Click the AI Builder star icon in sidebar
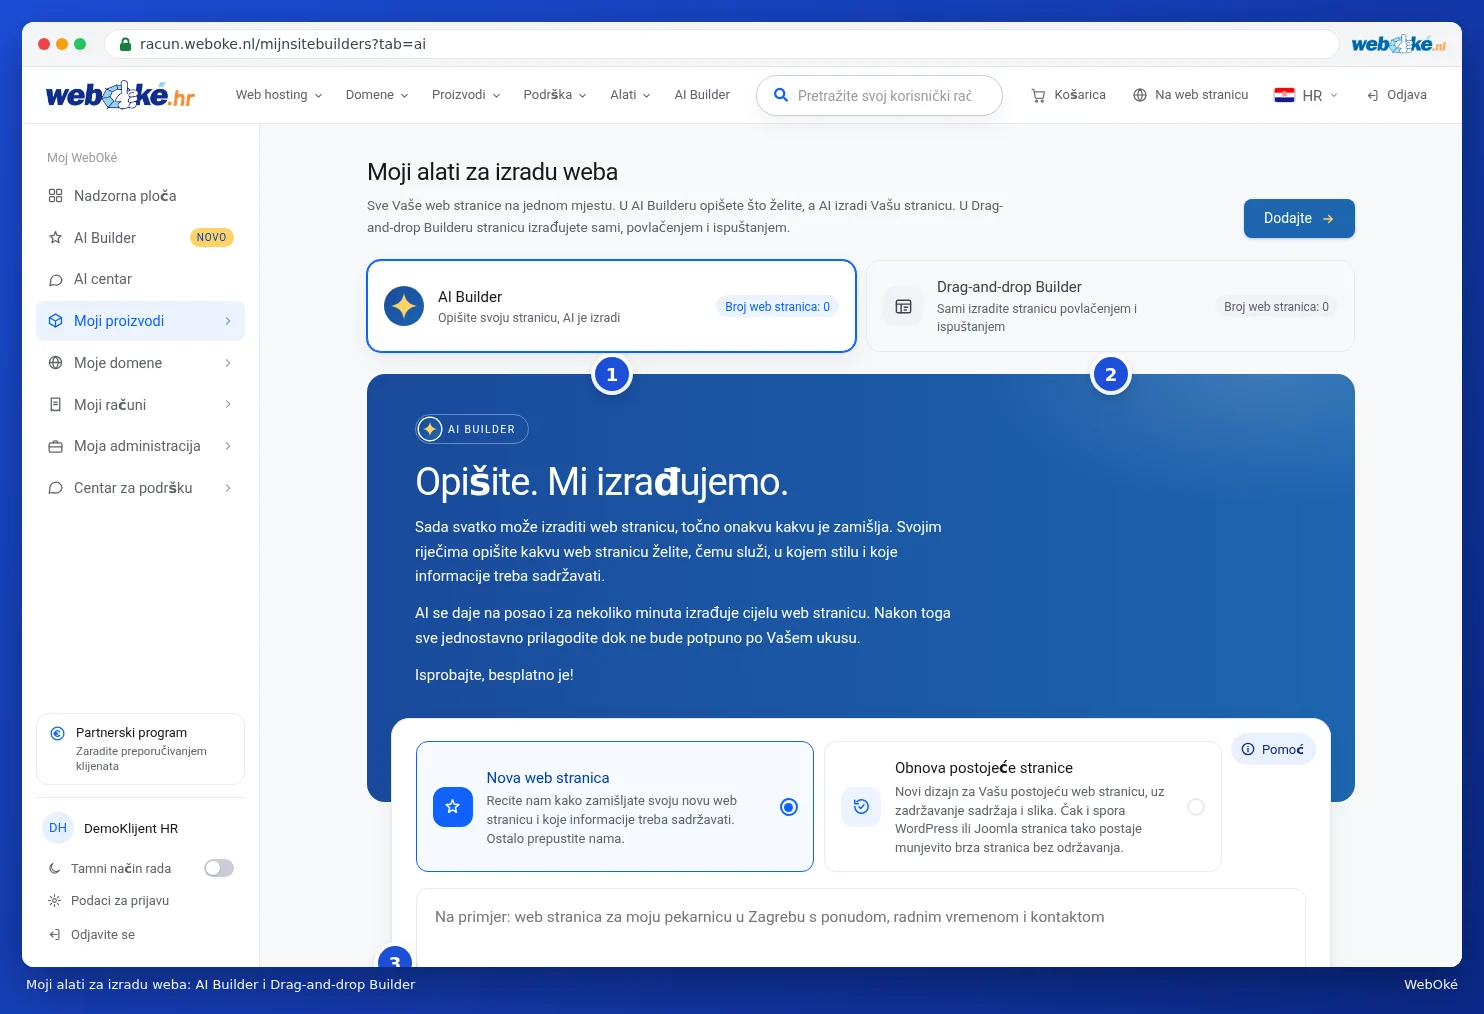This screenshot has height=1014, width=1484. tap(56, 238)
